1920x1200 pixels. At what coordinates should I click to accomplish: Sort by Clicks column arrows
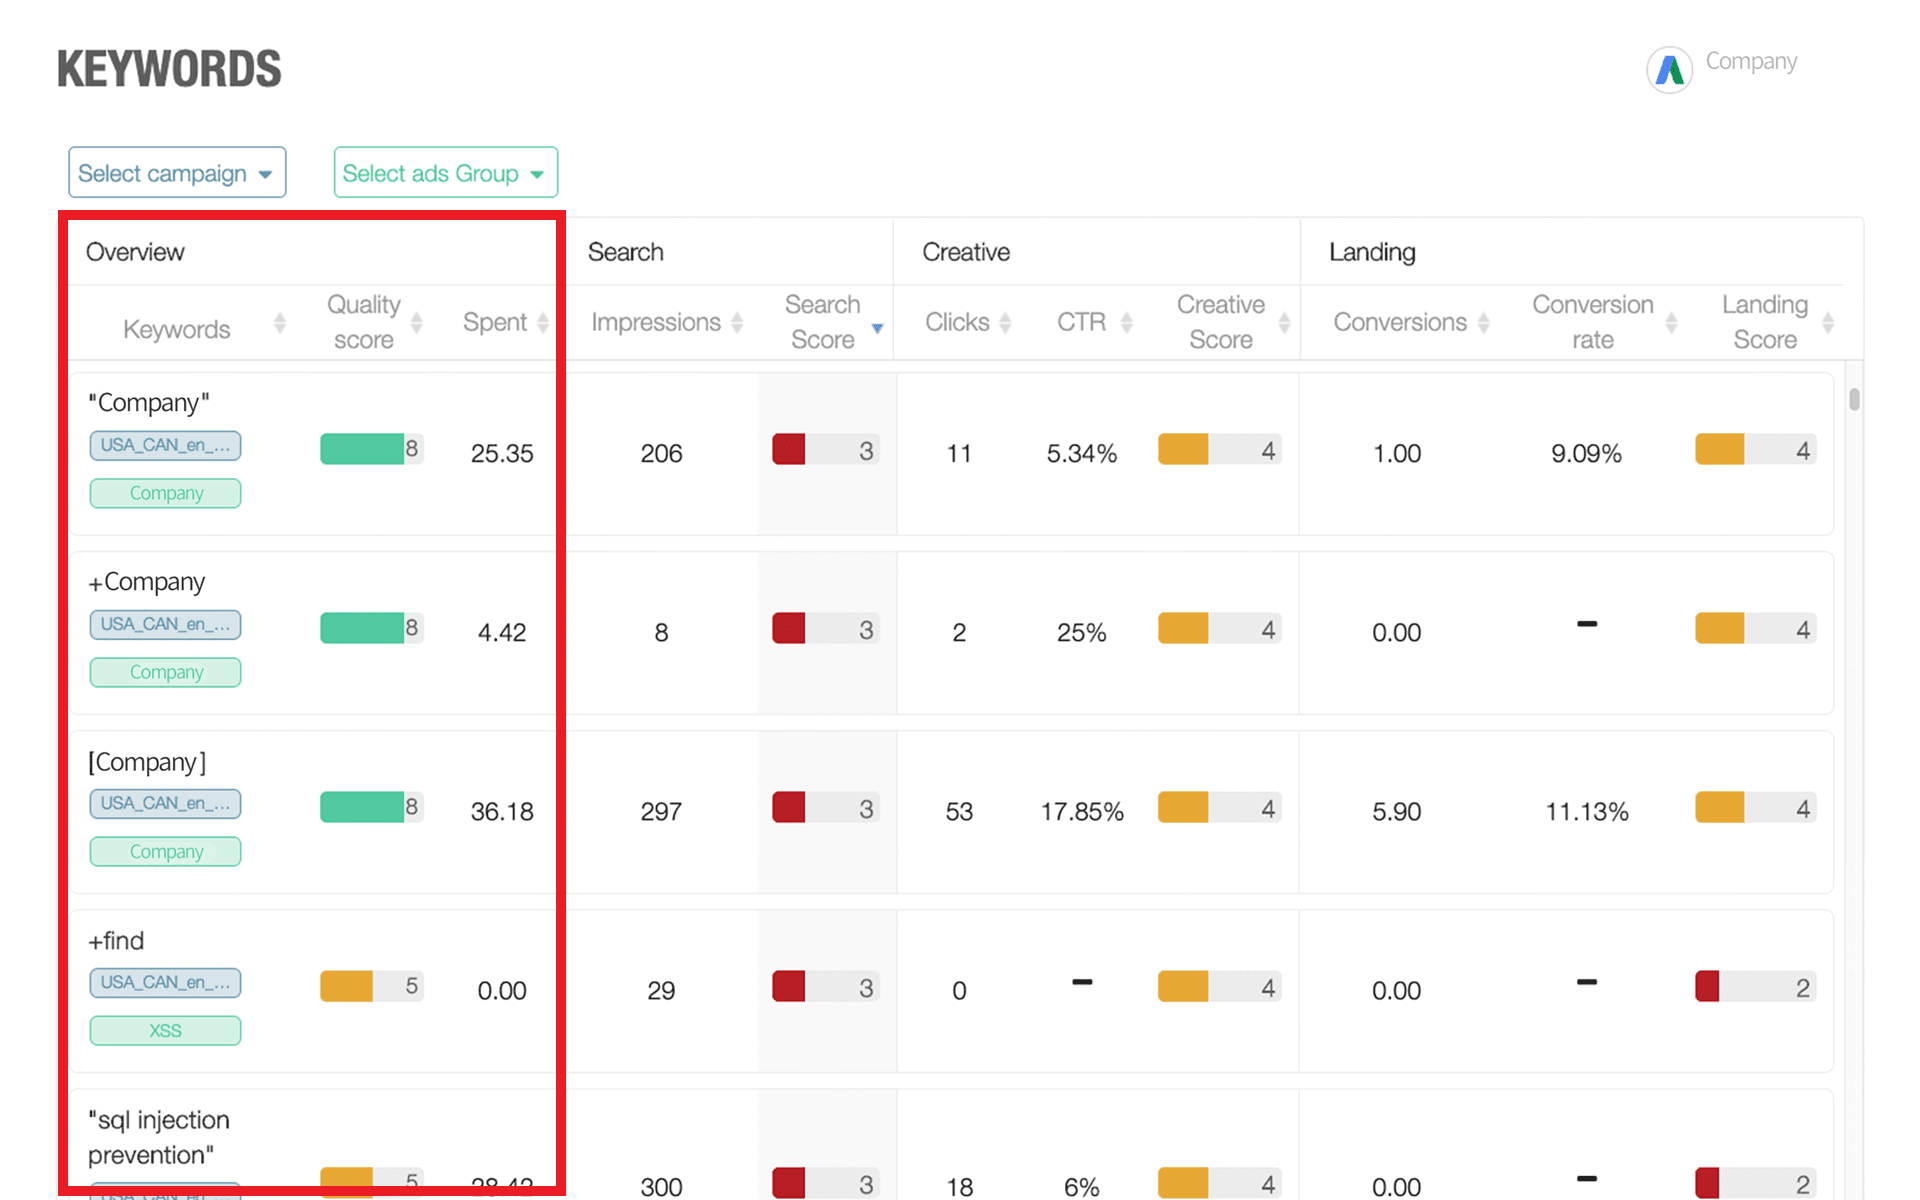(1005, 322)
